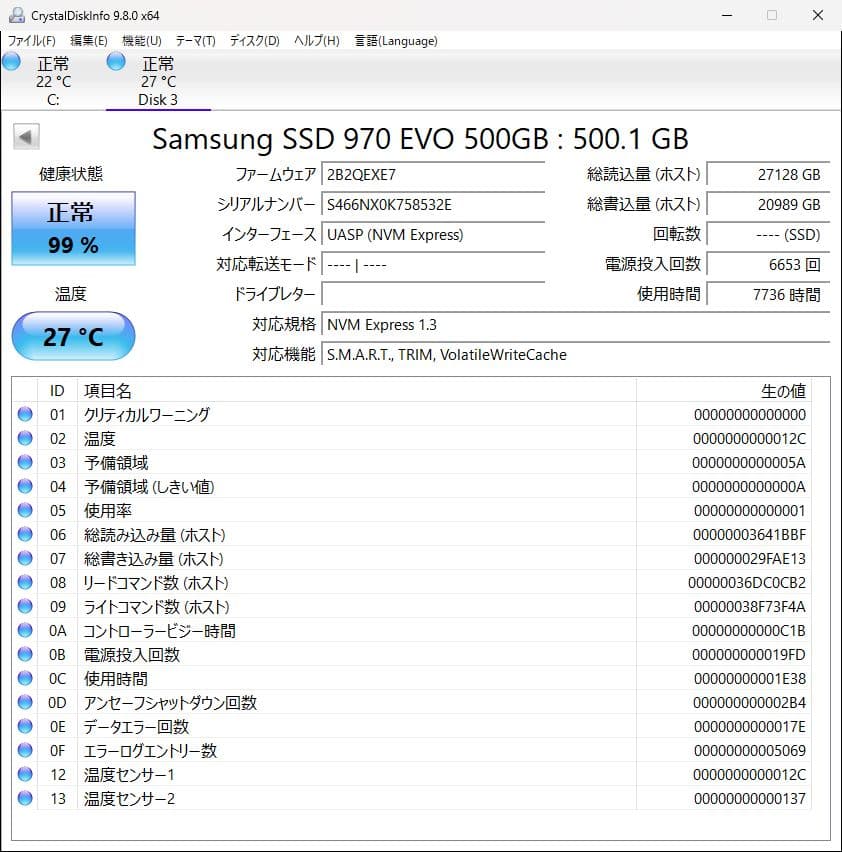
Task: Click power-on count value 6653 回
Action: (x=768, y=265)
